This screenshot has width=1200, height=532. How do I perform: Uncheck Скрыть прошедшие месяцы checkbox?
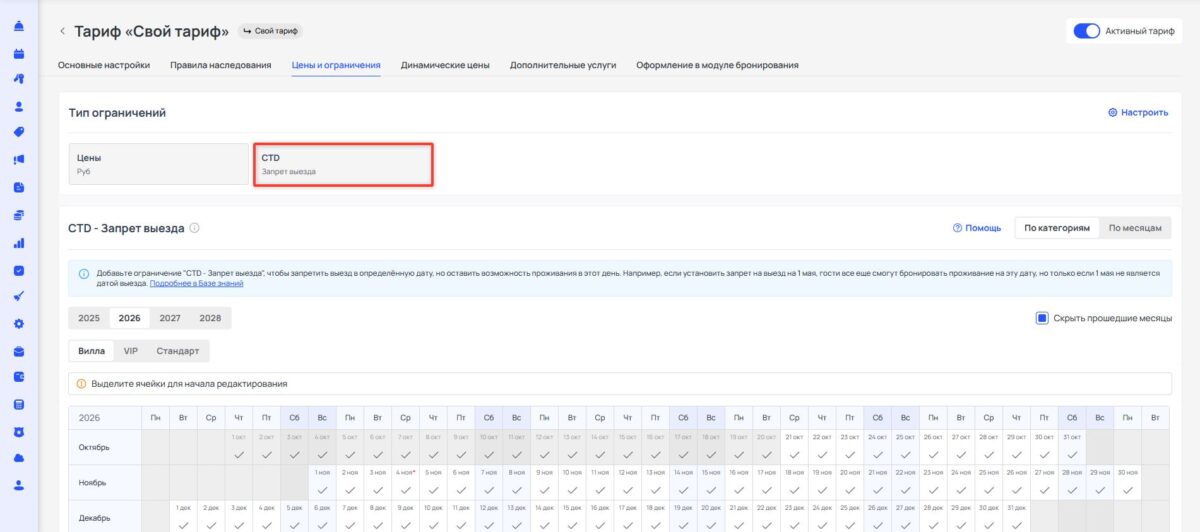point(1042,318)
